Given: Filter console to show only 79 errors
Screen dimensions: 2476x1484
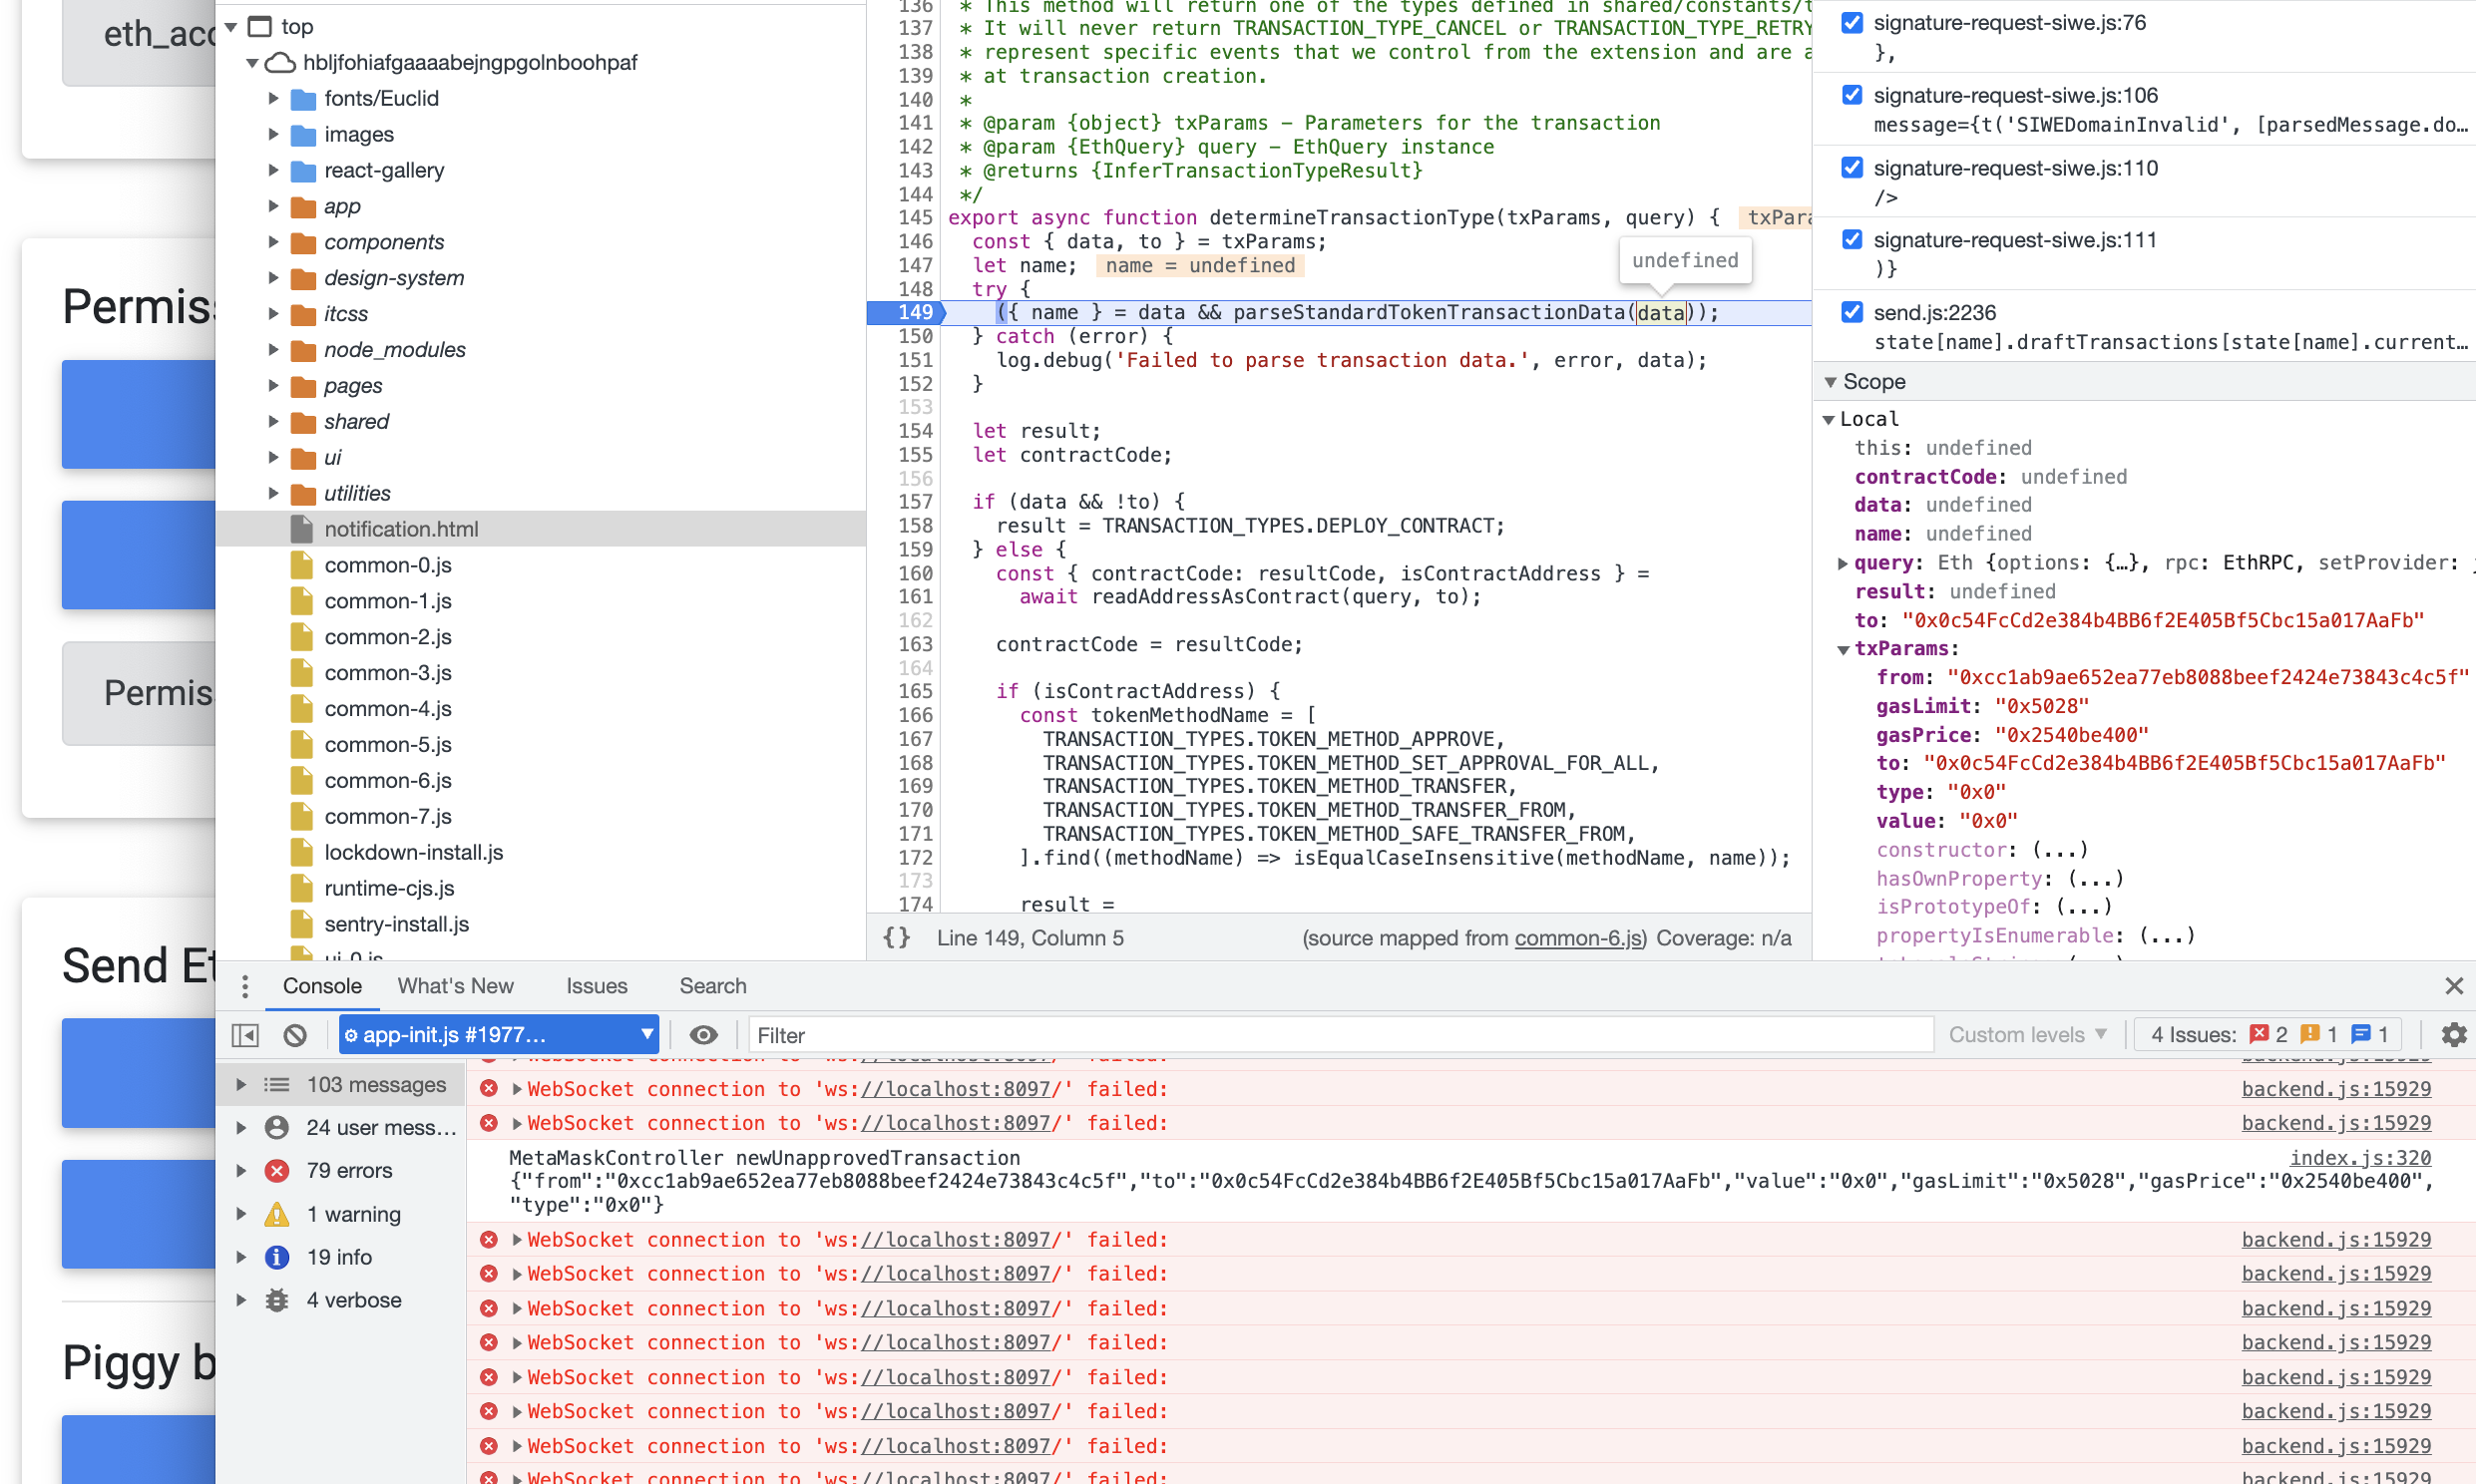Looking at the screenshot, I should (348, 1171).
